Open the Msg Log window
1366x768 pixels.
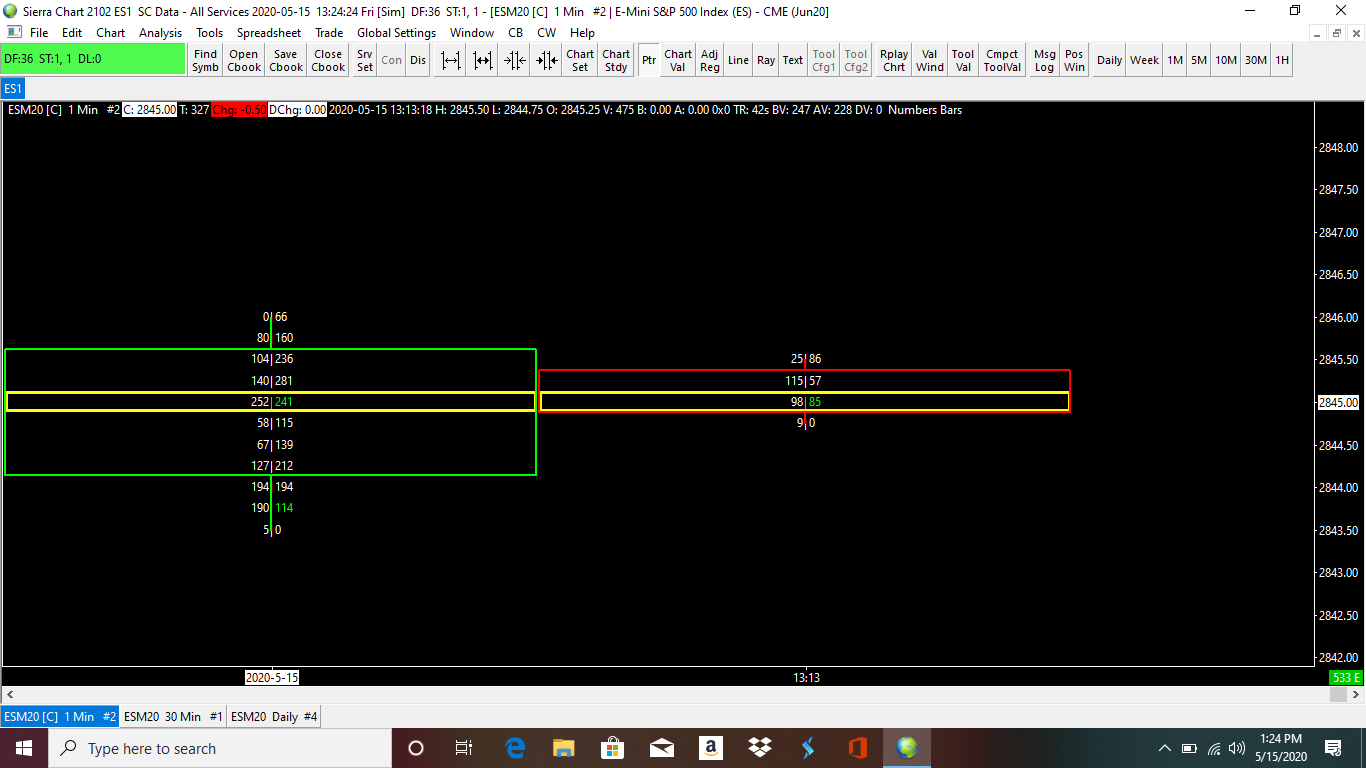click(x=1044, y=60)
